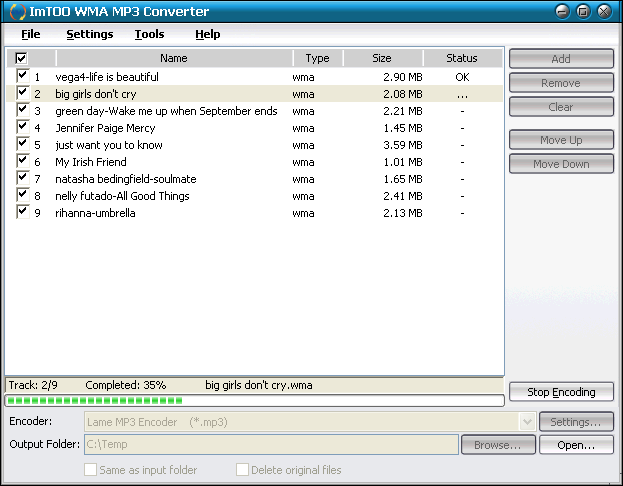
Task: Click 'Completed: 35%' status text
Action: [126, 385]
